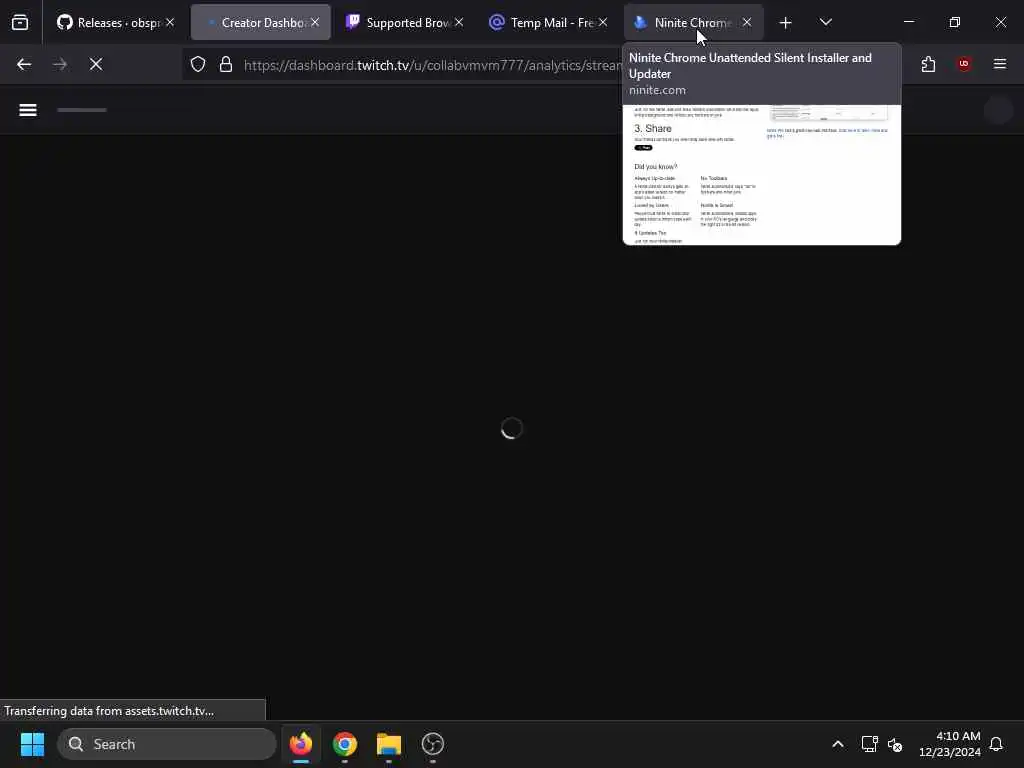Close the Ninite Chrome tab

point(747,22)
